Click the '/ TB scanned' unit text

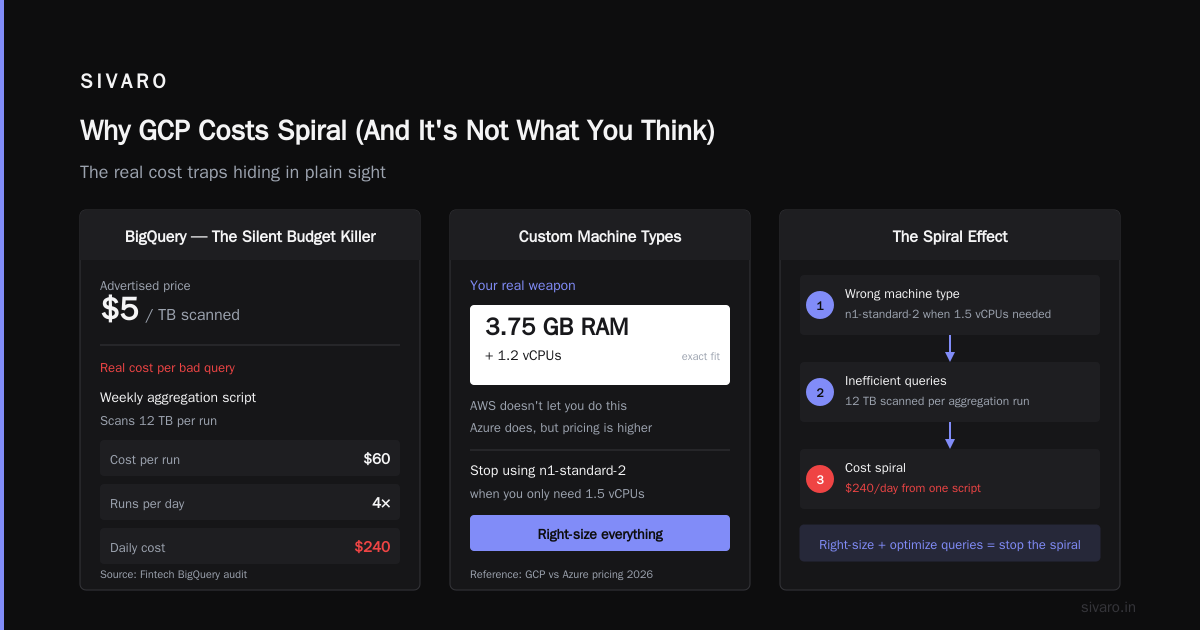[193, 315]
